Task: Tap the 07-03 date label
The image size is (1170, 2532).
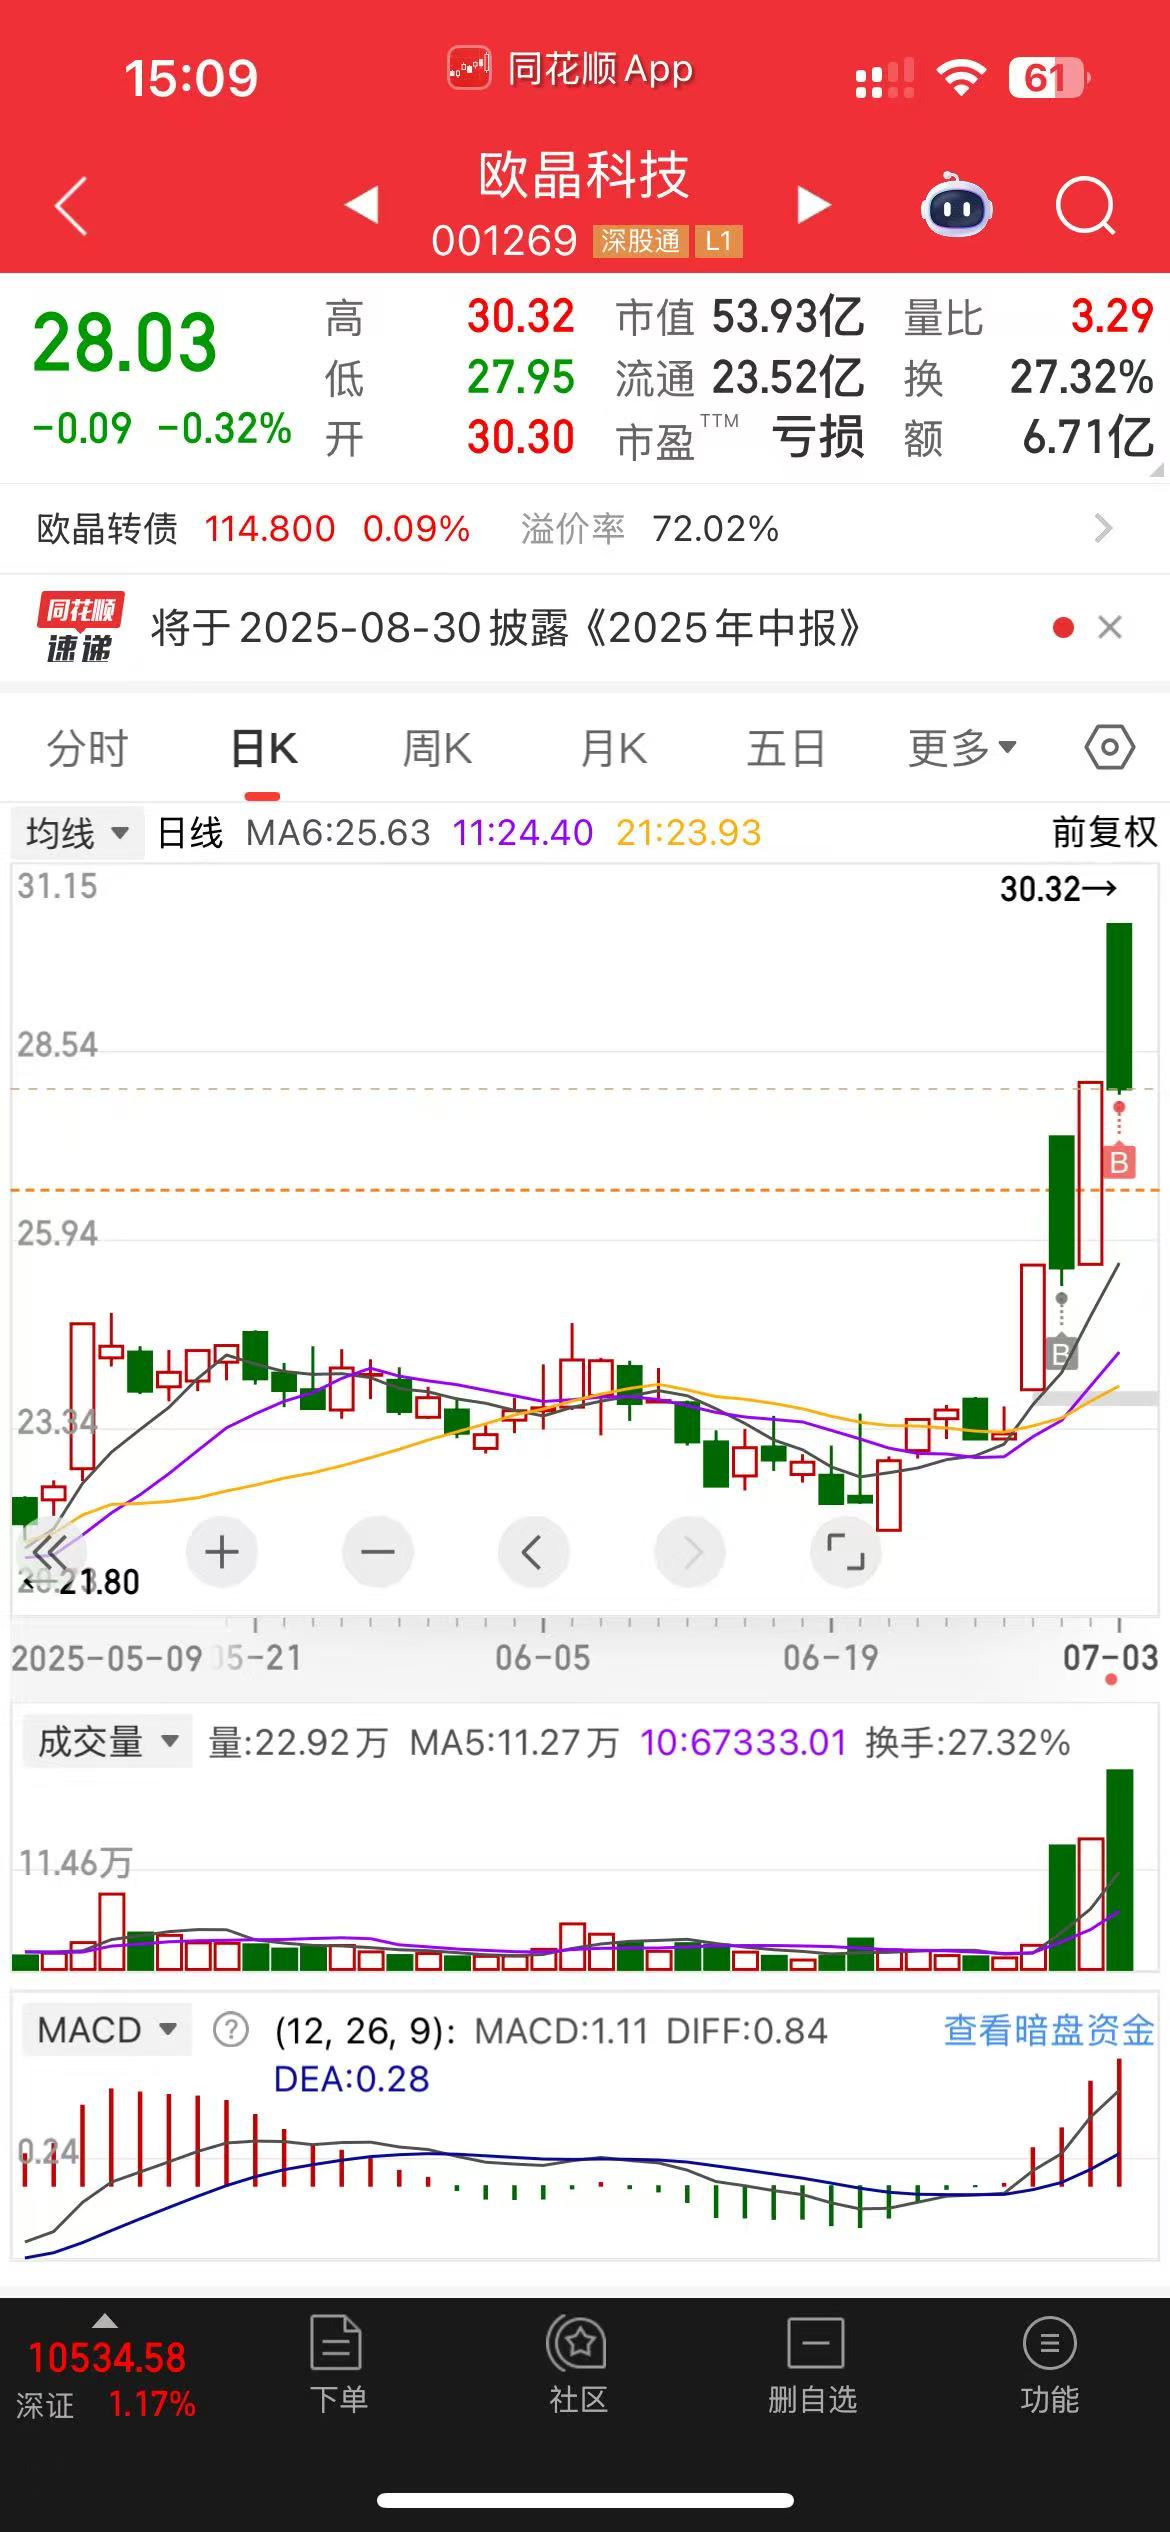Action: 1110,1657
